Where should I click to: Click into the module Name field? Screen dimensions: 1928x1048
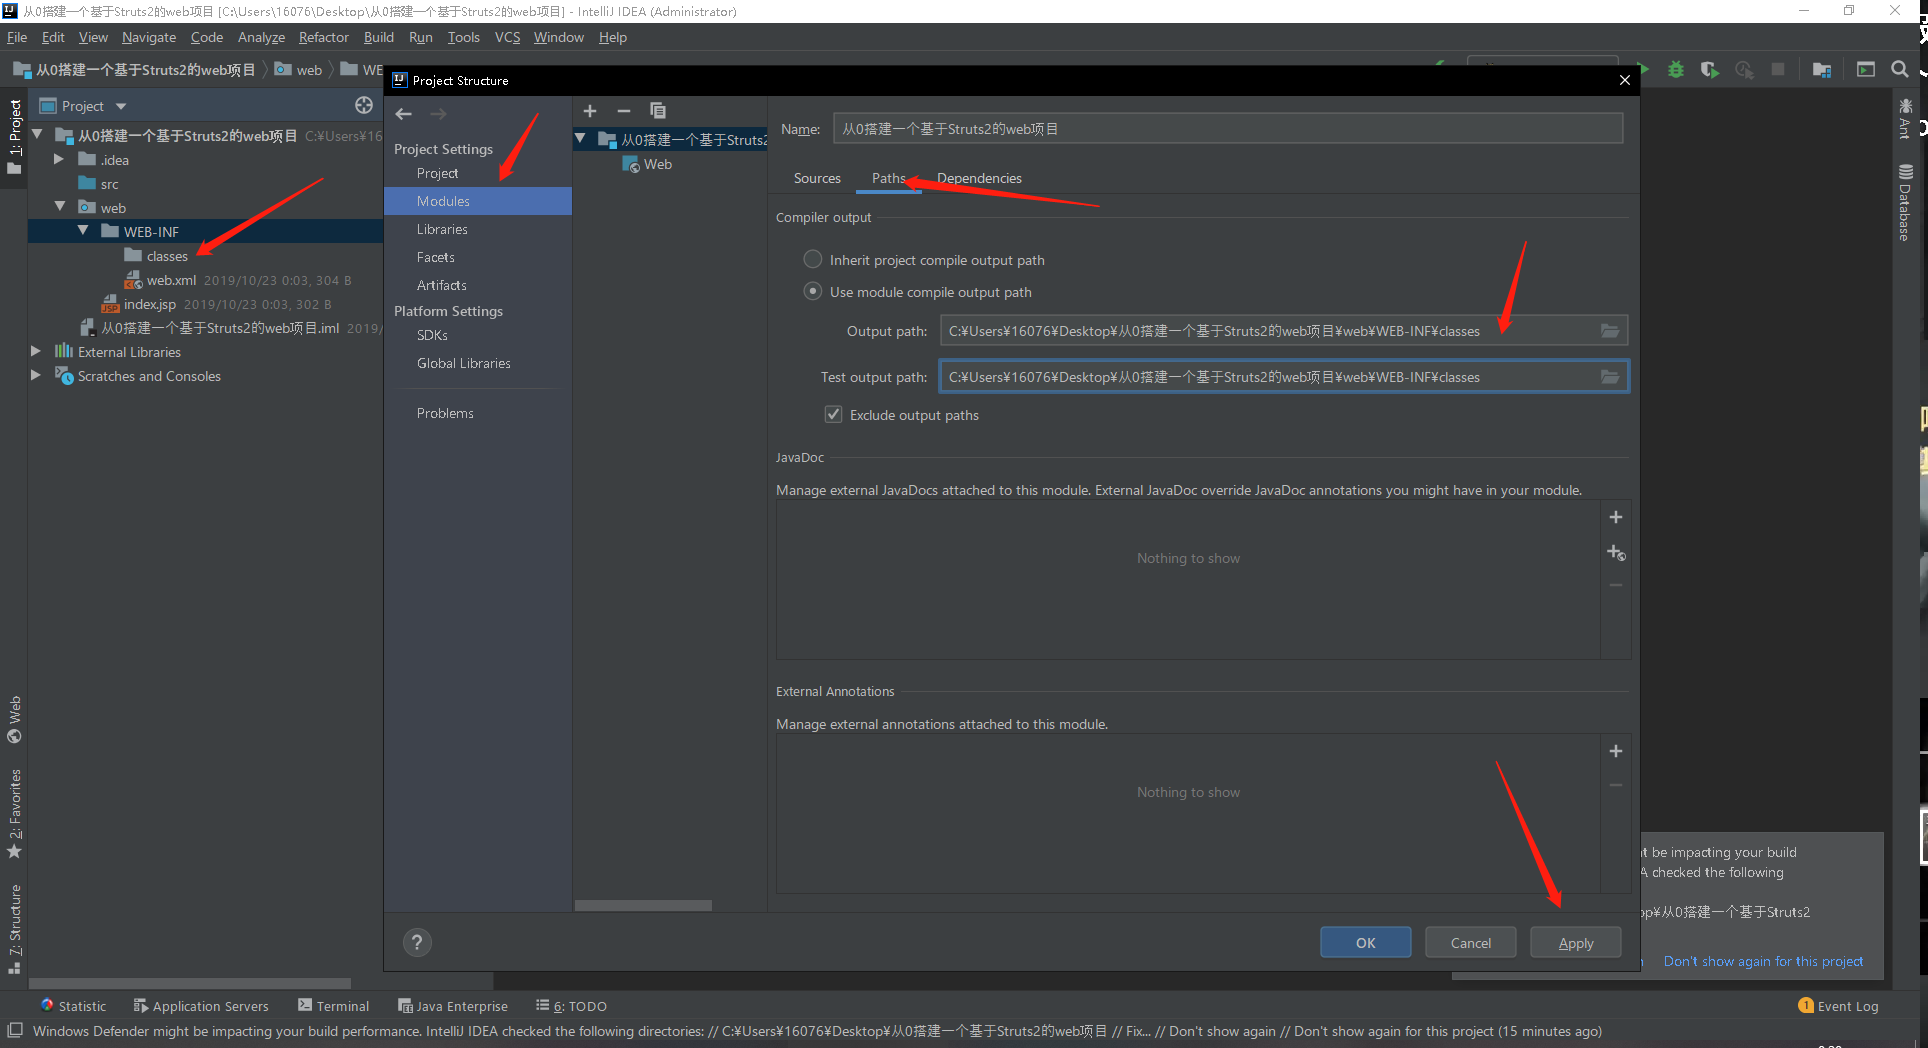[x=1228, y=129]
